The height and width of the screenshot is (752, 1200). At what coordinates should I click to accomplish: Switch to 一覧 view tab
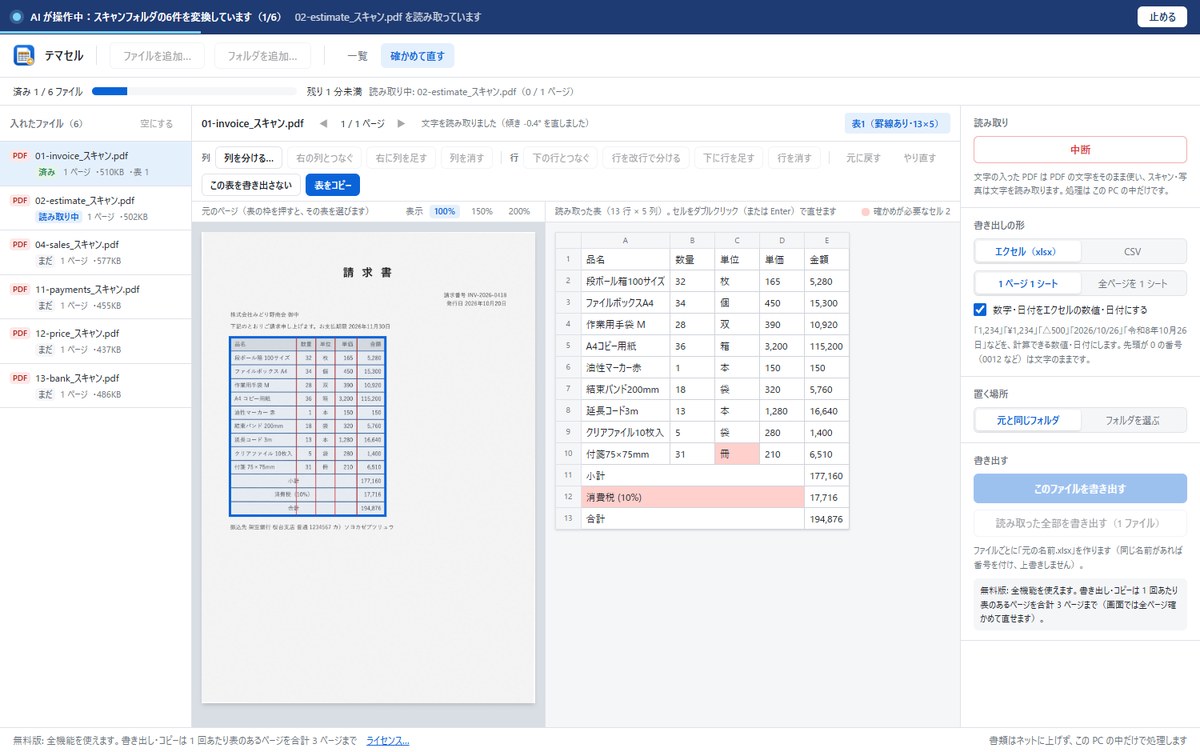coord(357,56)
